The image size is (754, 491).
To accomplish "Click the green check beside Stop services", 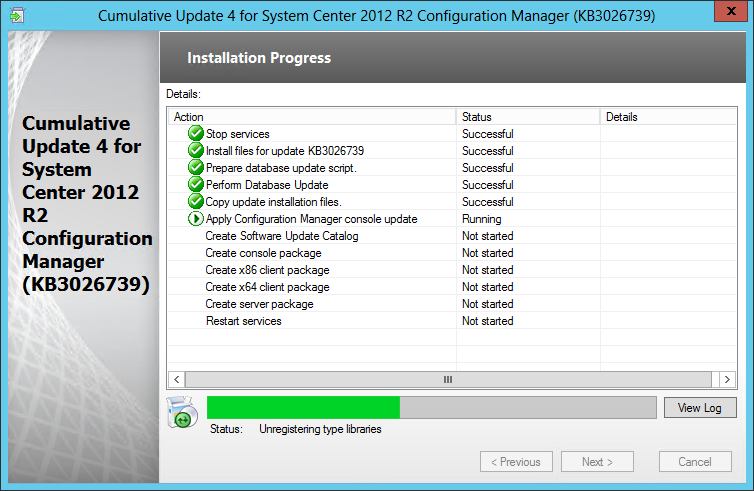I will [x=196, y=133].
